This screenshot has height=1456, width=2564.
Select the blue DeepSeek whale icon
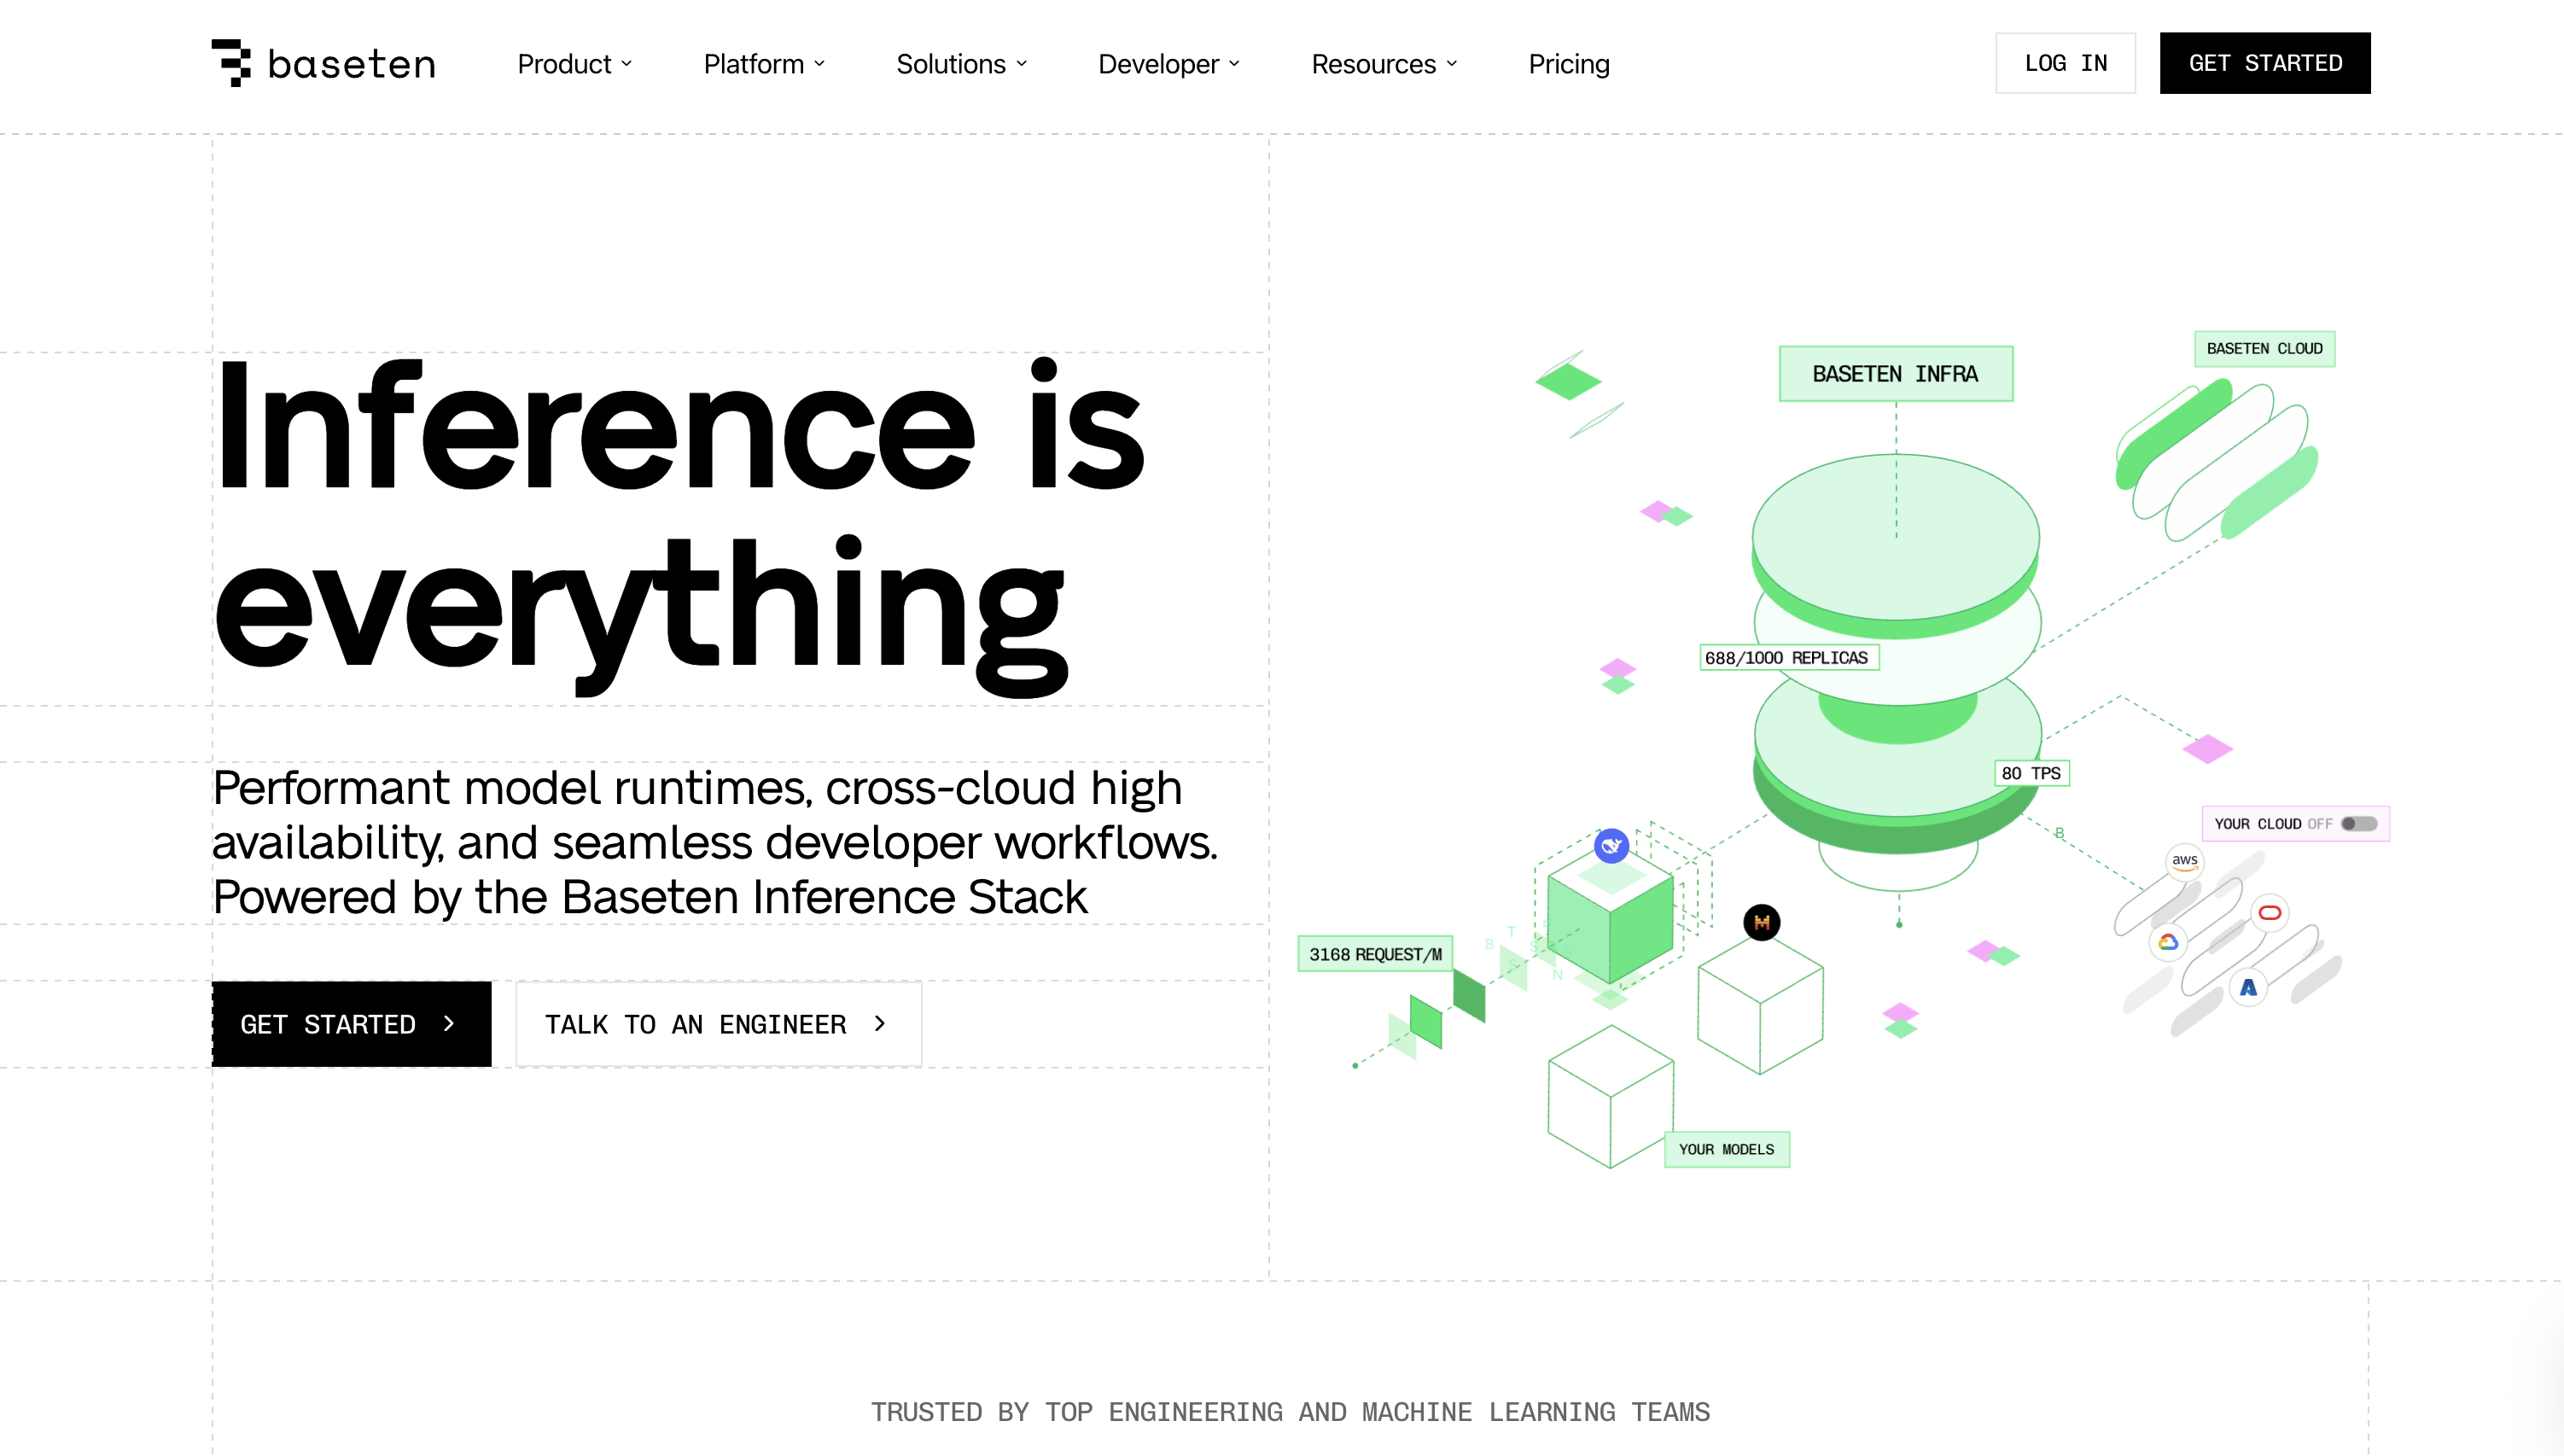point(1612,845)
